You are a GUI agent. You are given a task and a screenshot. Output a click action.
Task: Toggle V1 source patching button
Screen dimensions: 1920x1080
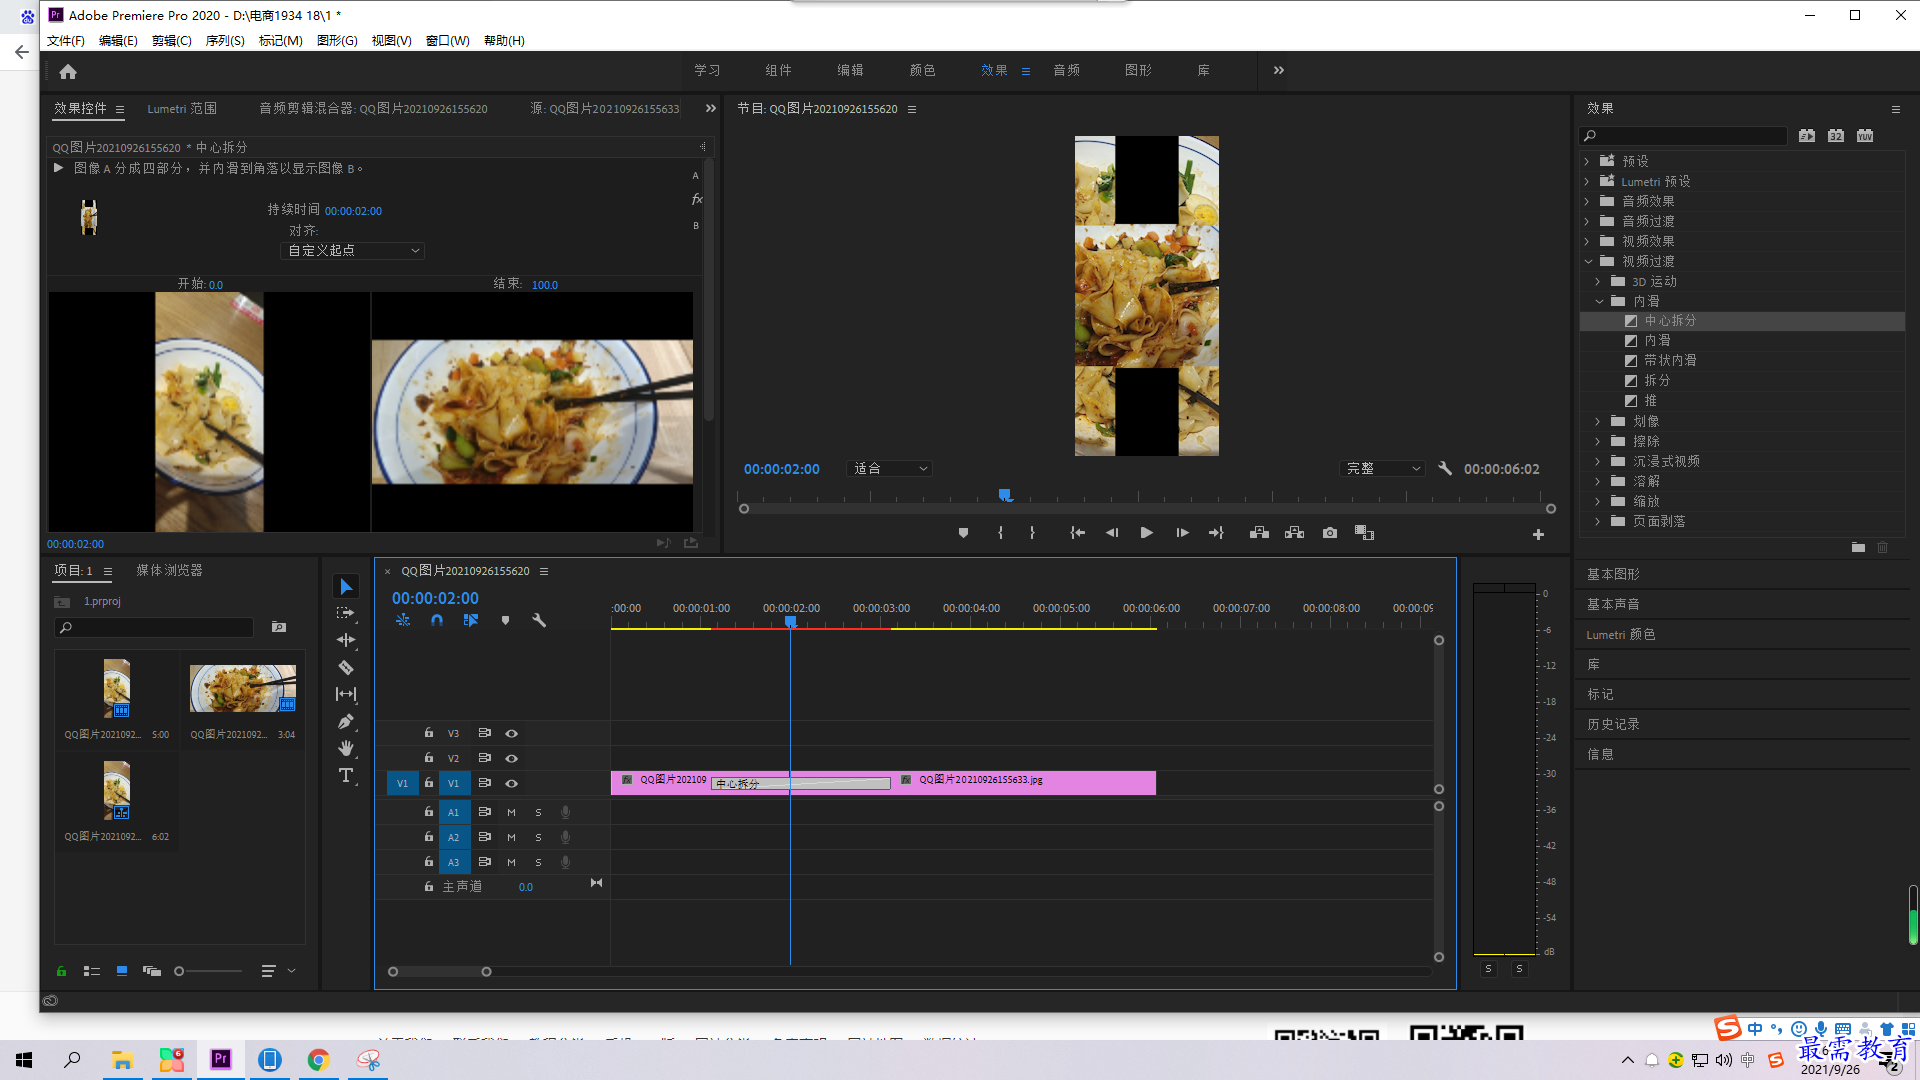tap(402, 783)
